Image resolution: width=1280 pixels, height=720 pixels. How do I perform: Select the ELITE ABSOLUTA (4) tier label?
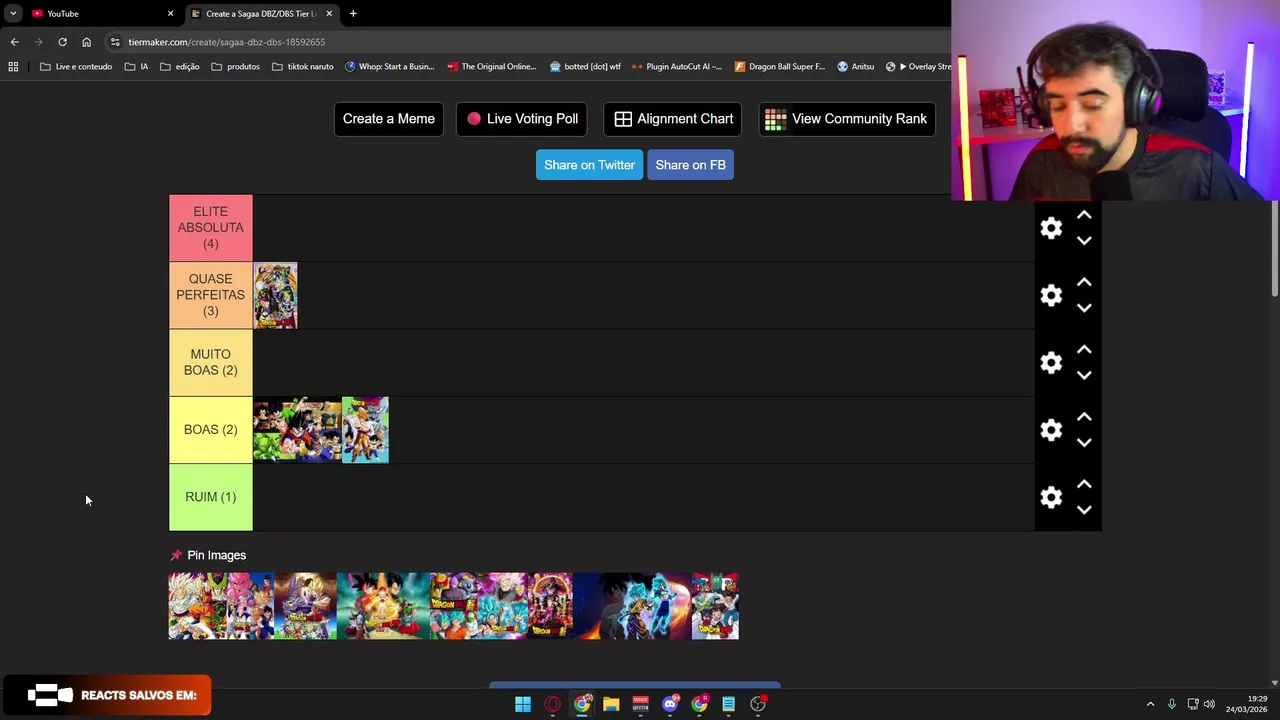(211, 228)
